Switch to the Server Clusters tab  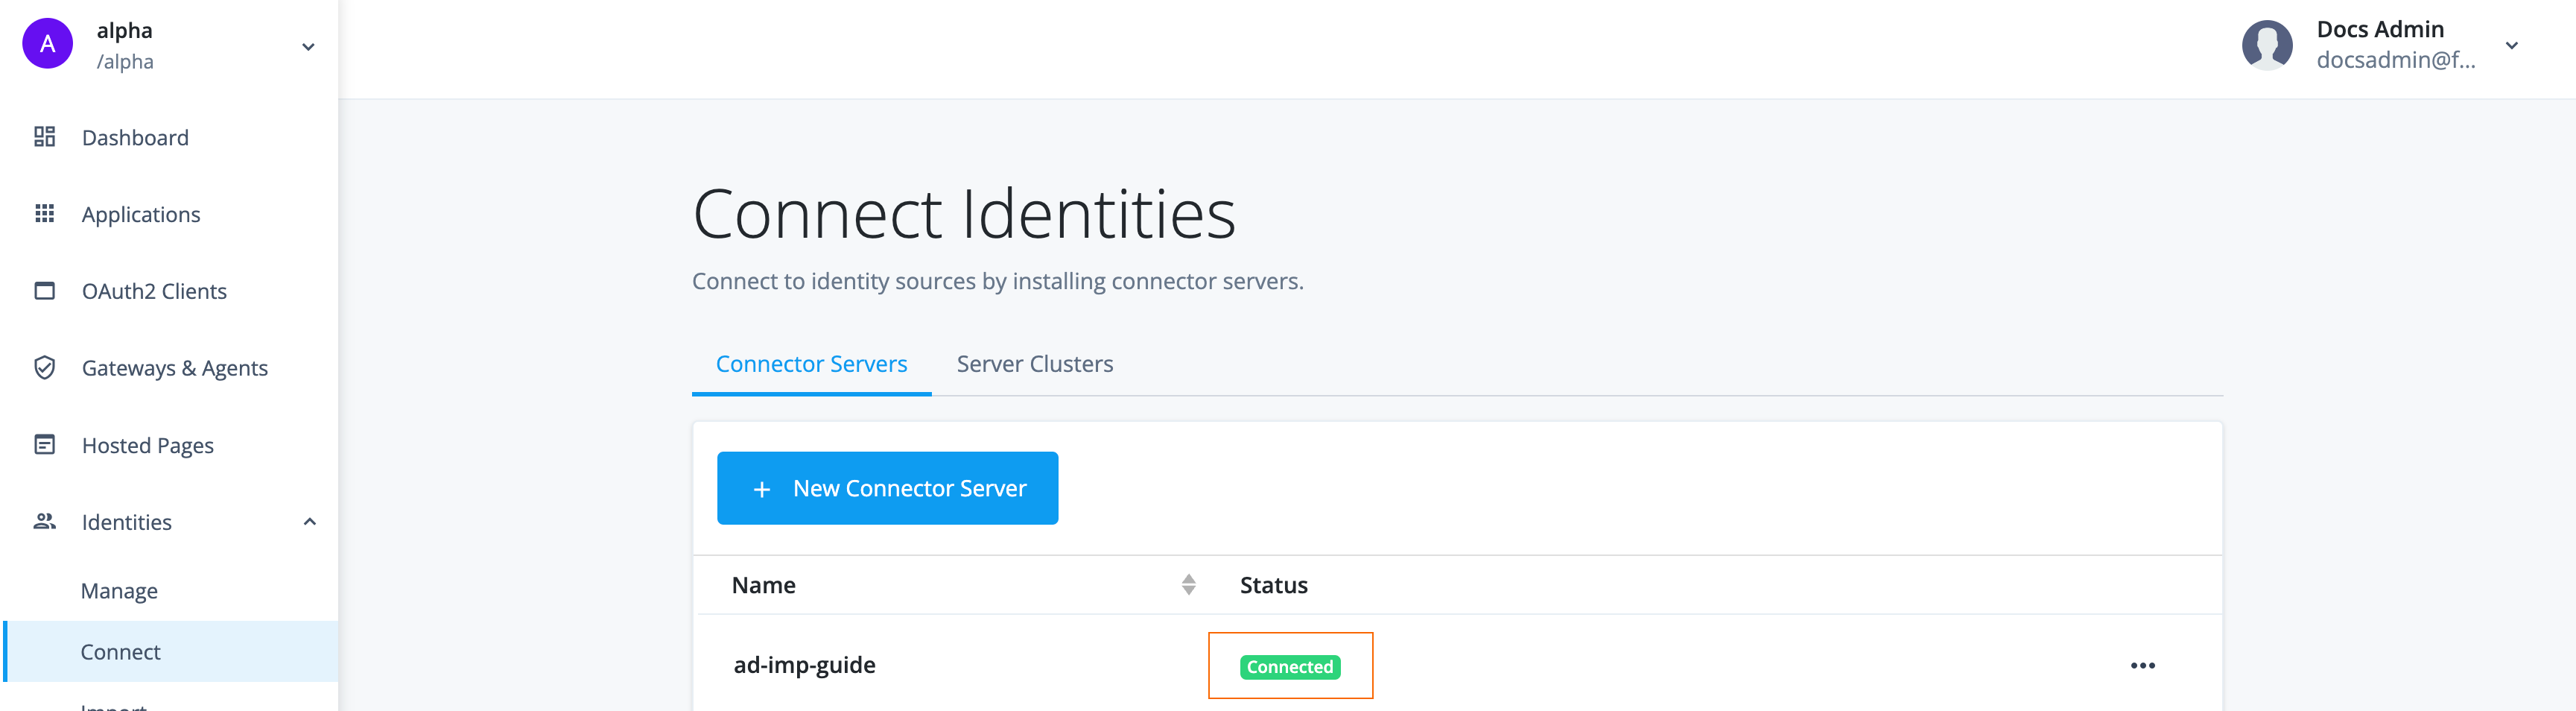1035,363
